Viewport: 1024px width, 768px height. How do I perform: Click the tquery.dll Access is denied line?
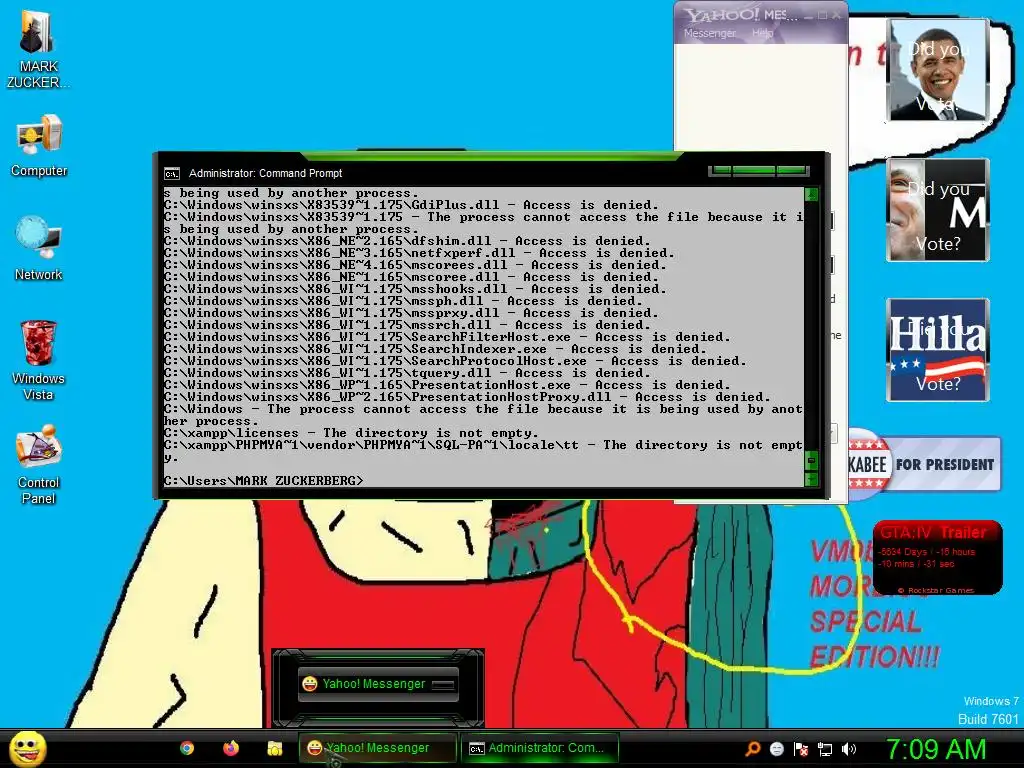click(x=407, y=373)
